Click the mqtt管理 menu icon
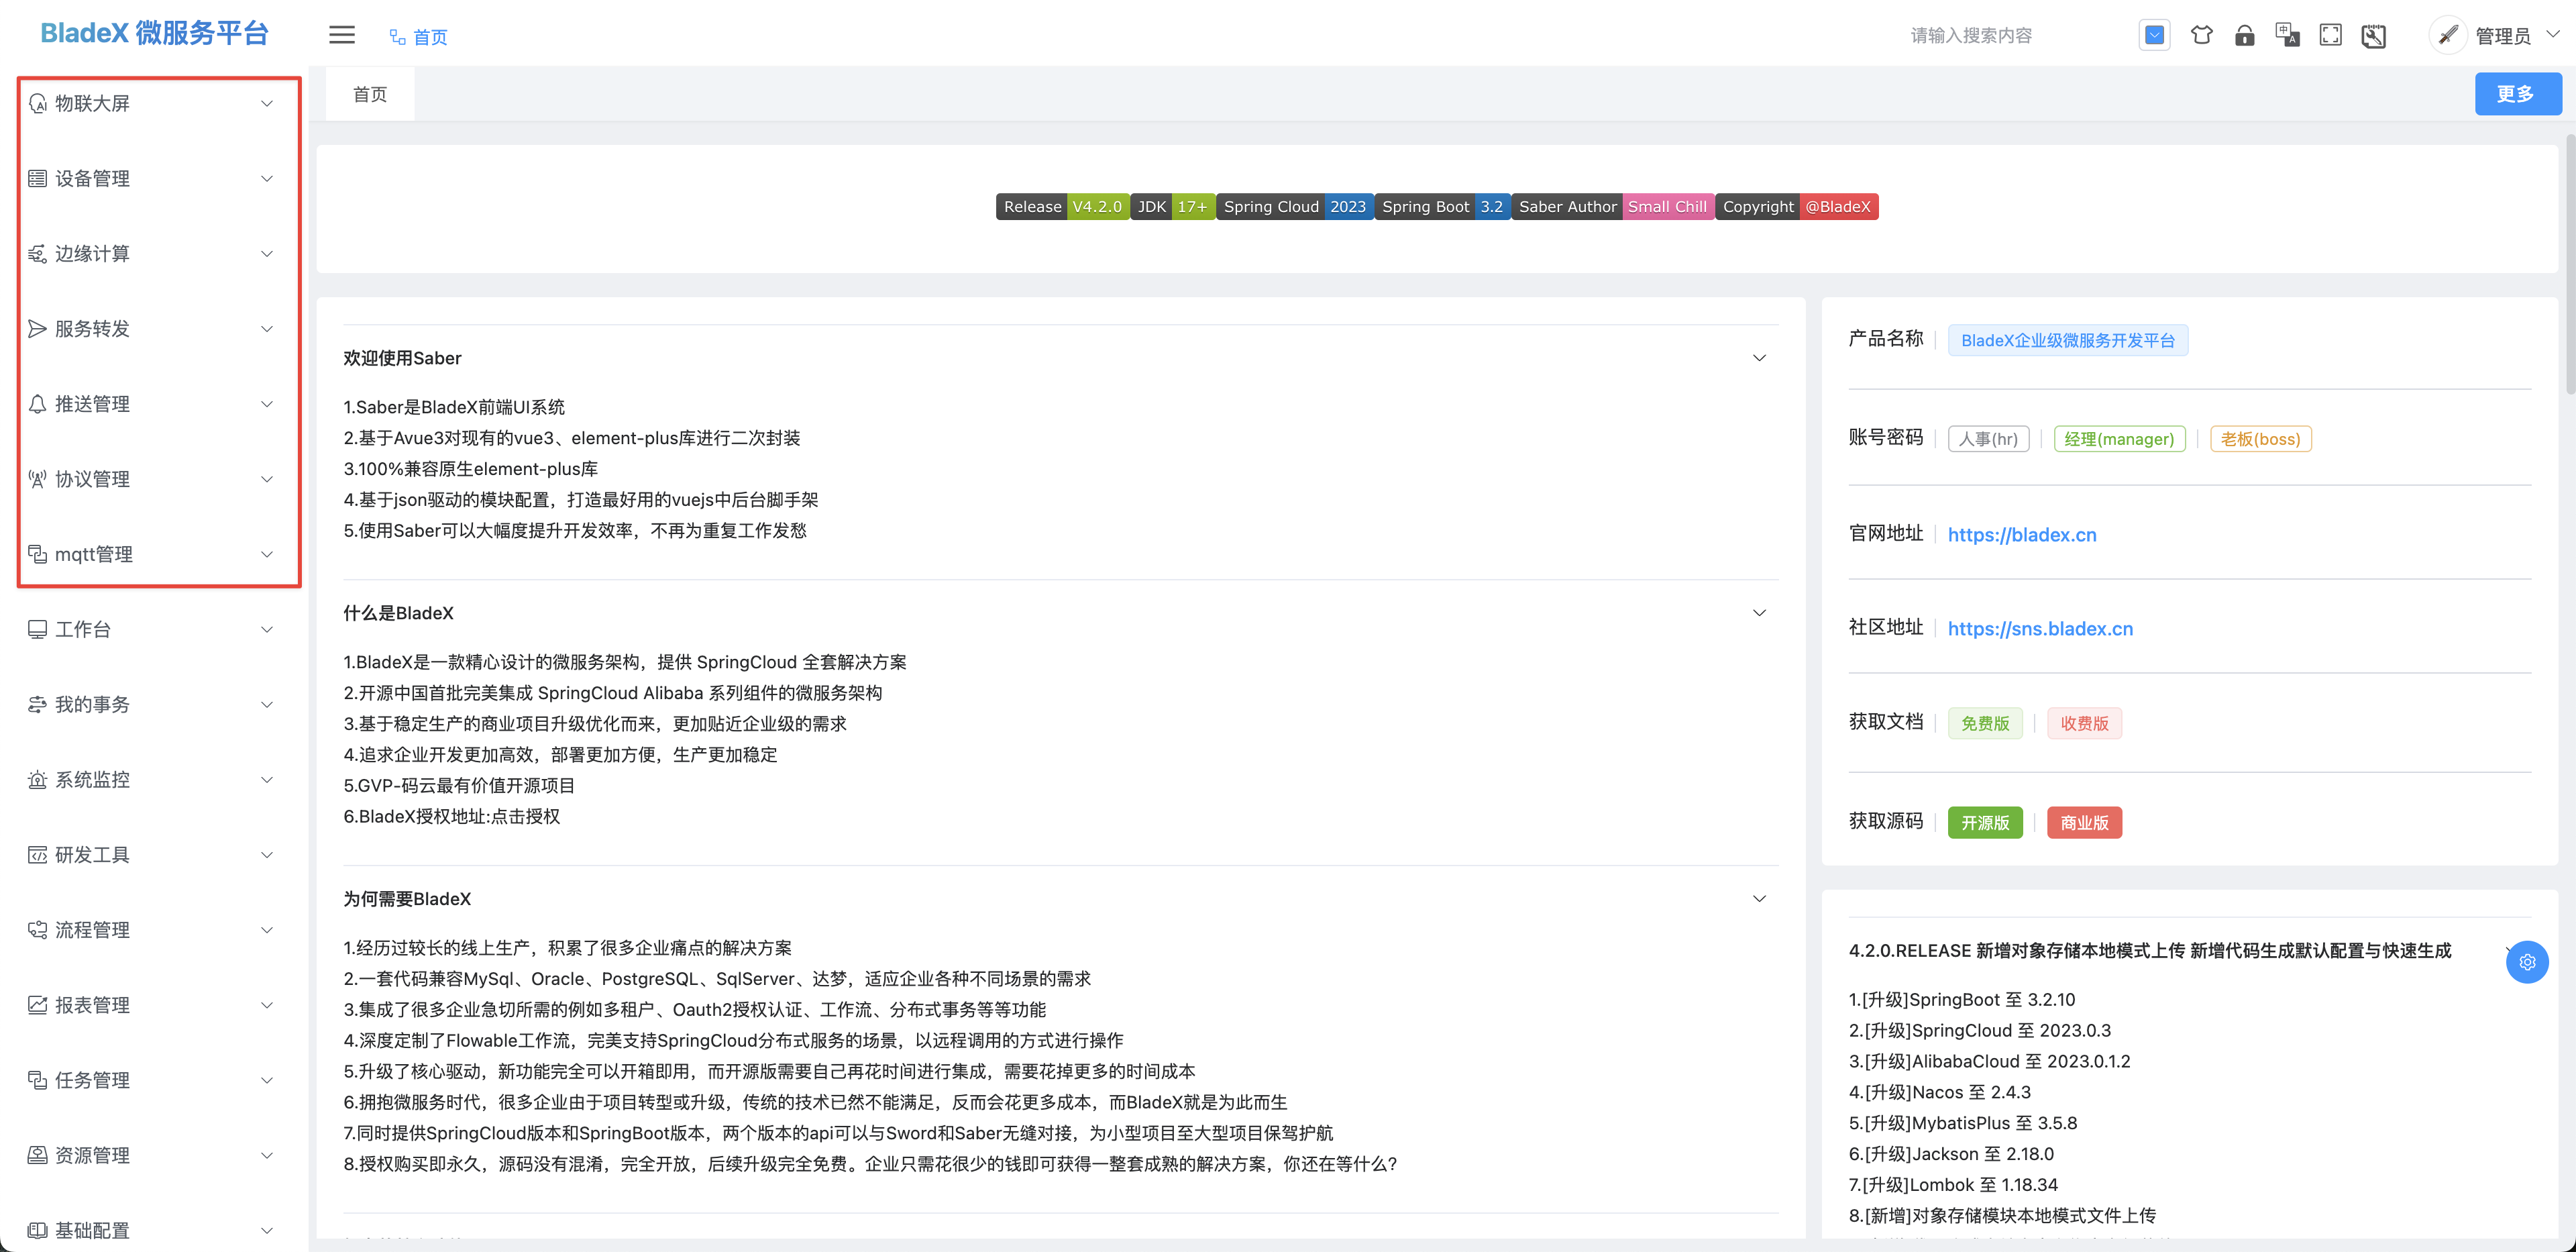Image resolution: width=2576 pixels, height=1252 pixels. [x=37, y=553]
